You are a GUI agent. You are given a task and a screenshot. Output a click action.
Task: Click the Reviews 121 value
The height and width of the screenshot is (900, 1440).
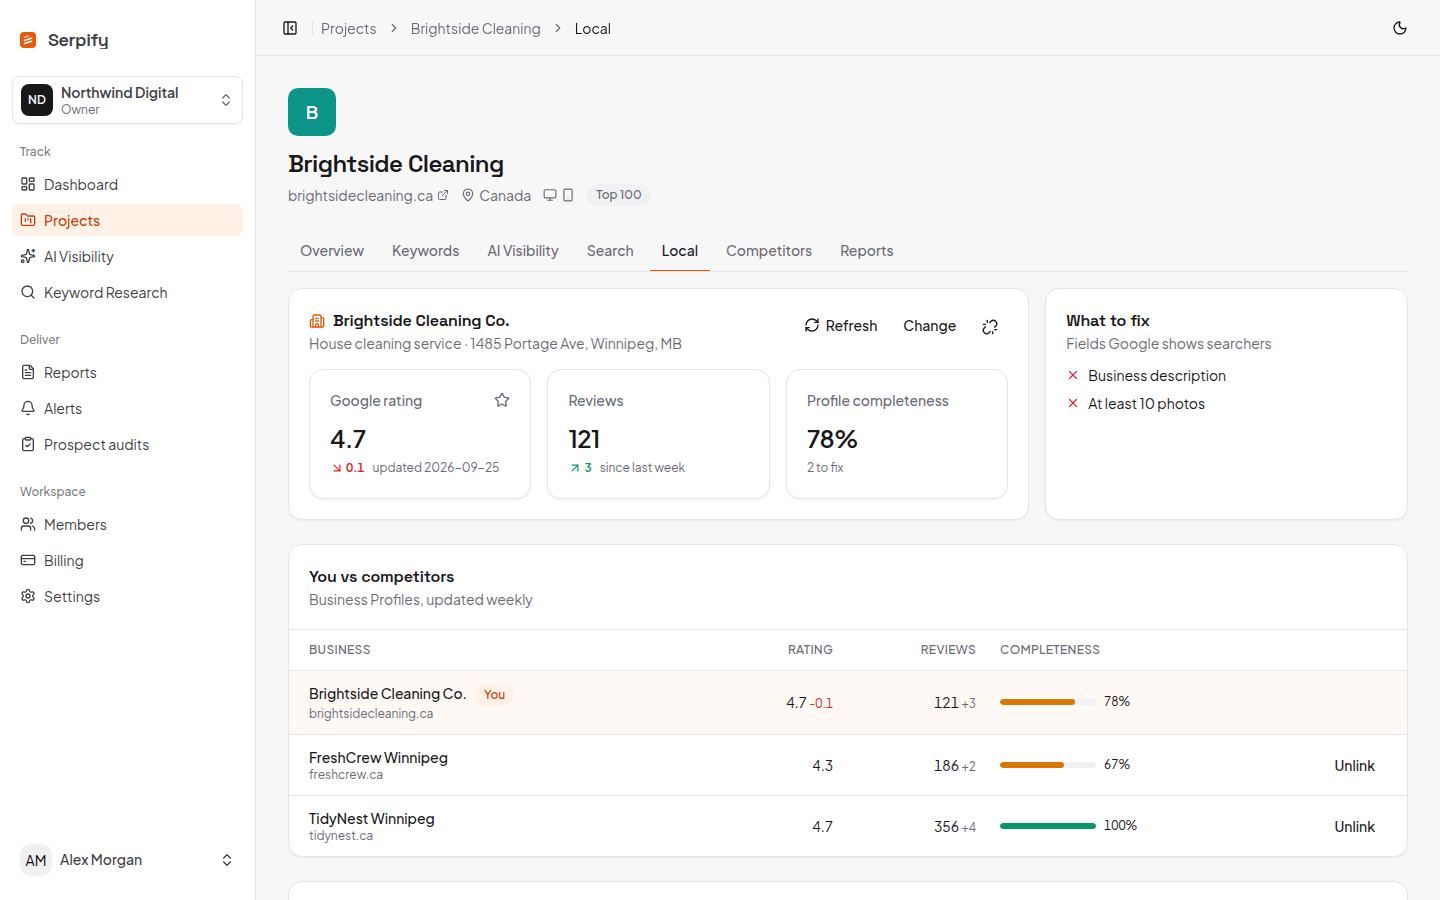584,439
